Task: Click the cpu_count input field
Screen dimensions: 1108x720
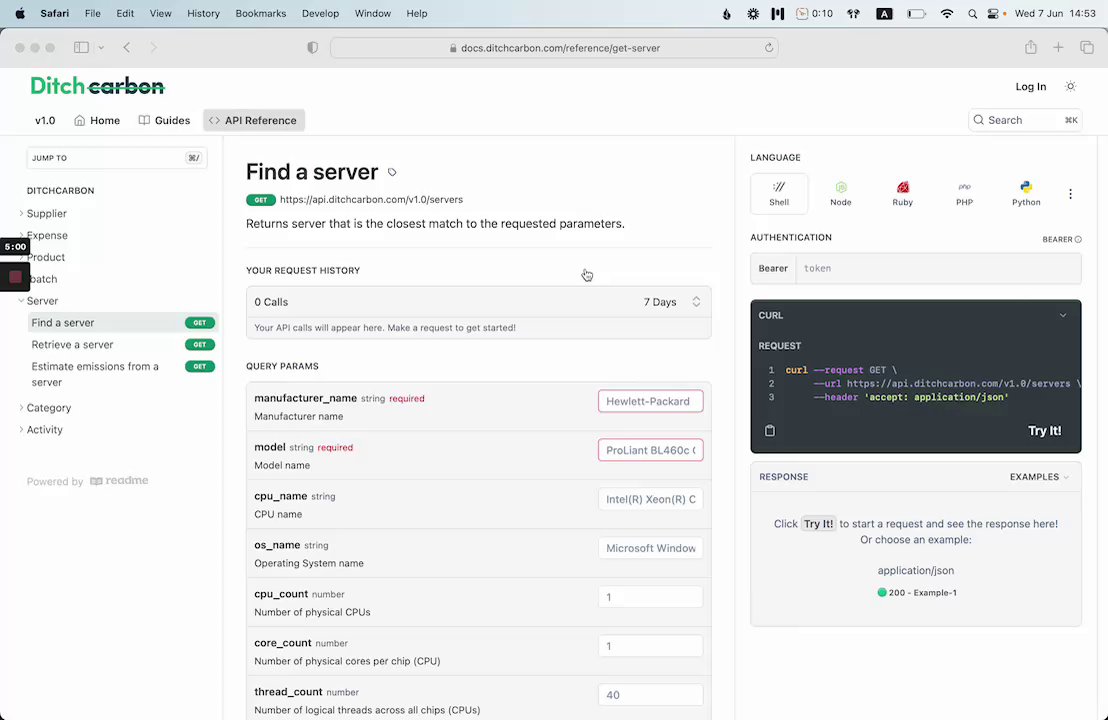Action: click(x=650, y=596)
